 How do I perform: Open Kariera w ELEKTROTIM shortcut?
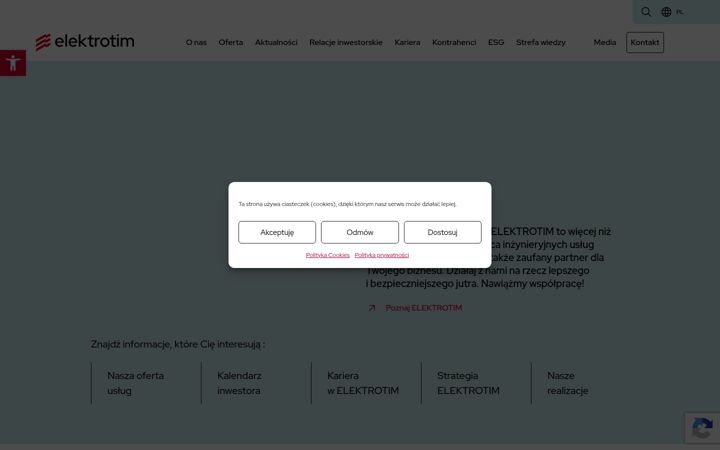coord(363,383)
